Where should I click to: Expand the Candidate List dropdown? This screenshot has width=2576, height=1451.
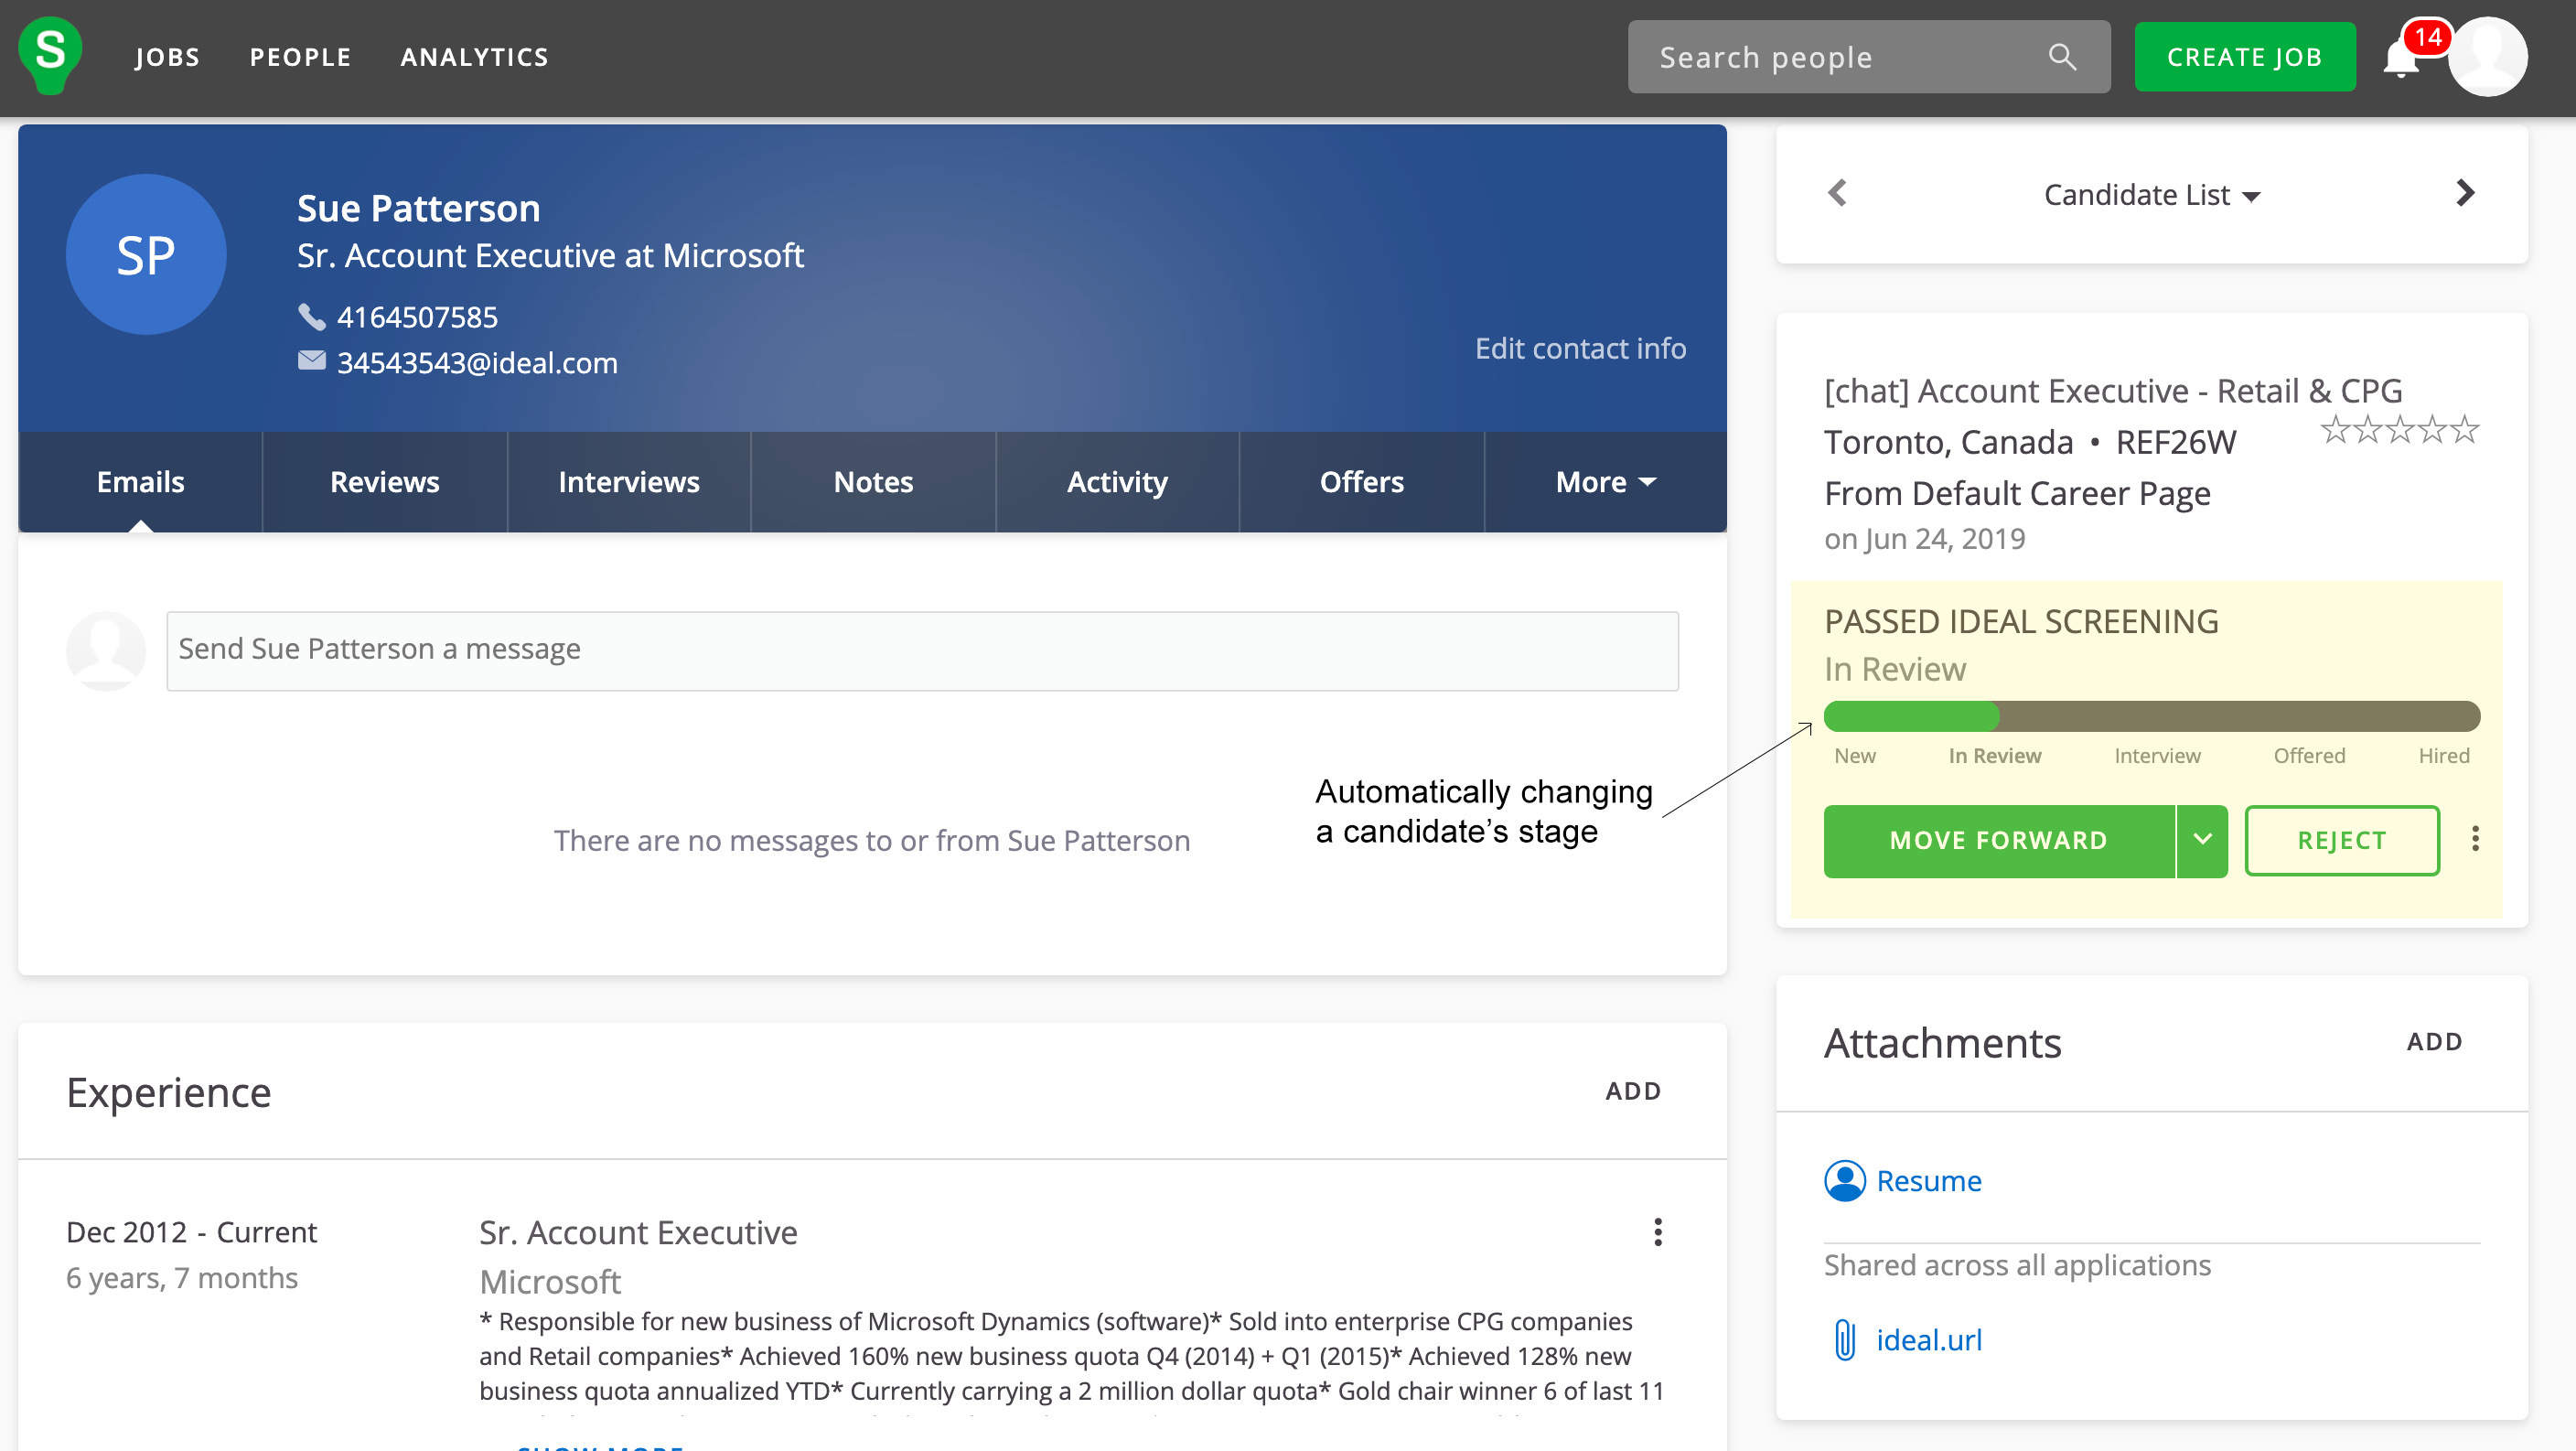pyautogui.click(x=2151, y=195)
